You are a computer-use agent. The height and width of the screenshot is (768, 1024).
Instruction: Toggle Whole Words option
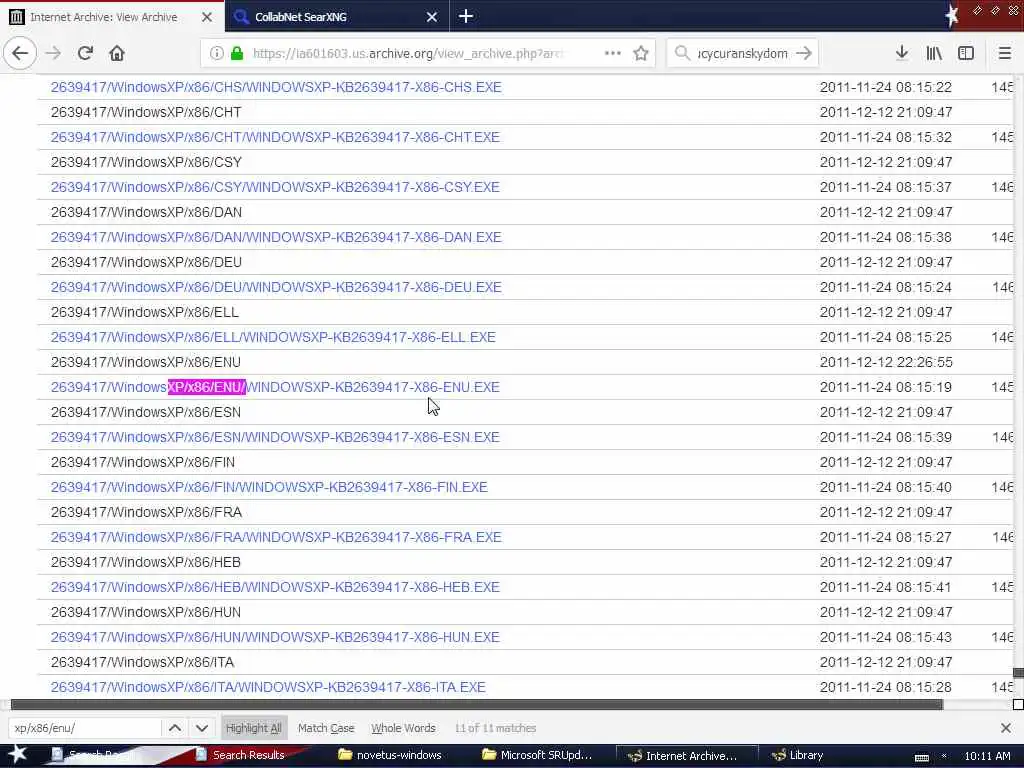(x=403, y=728)
